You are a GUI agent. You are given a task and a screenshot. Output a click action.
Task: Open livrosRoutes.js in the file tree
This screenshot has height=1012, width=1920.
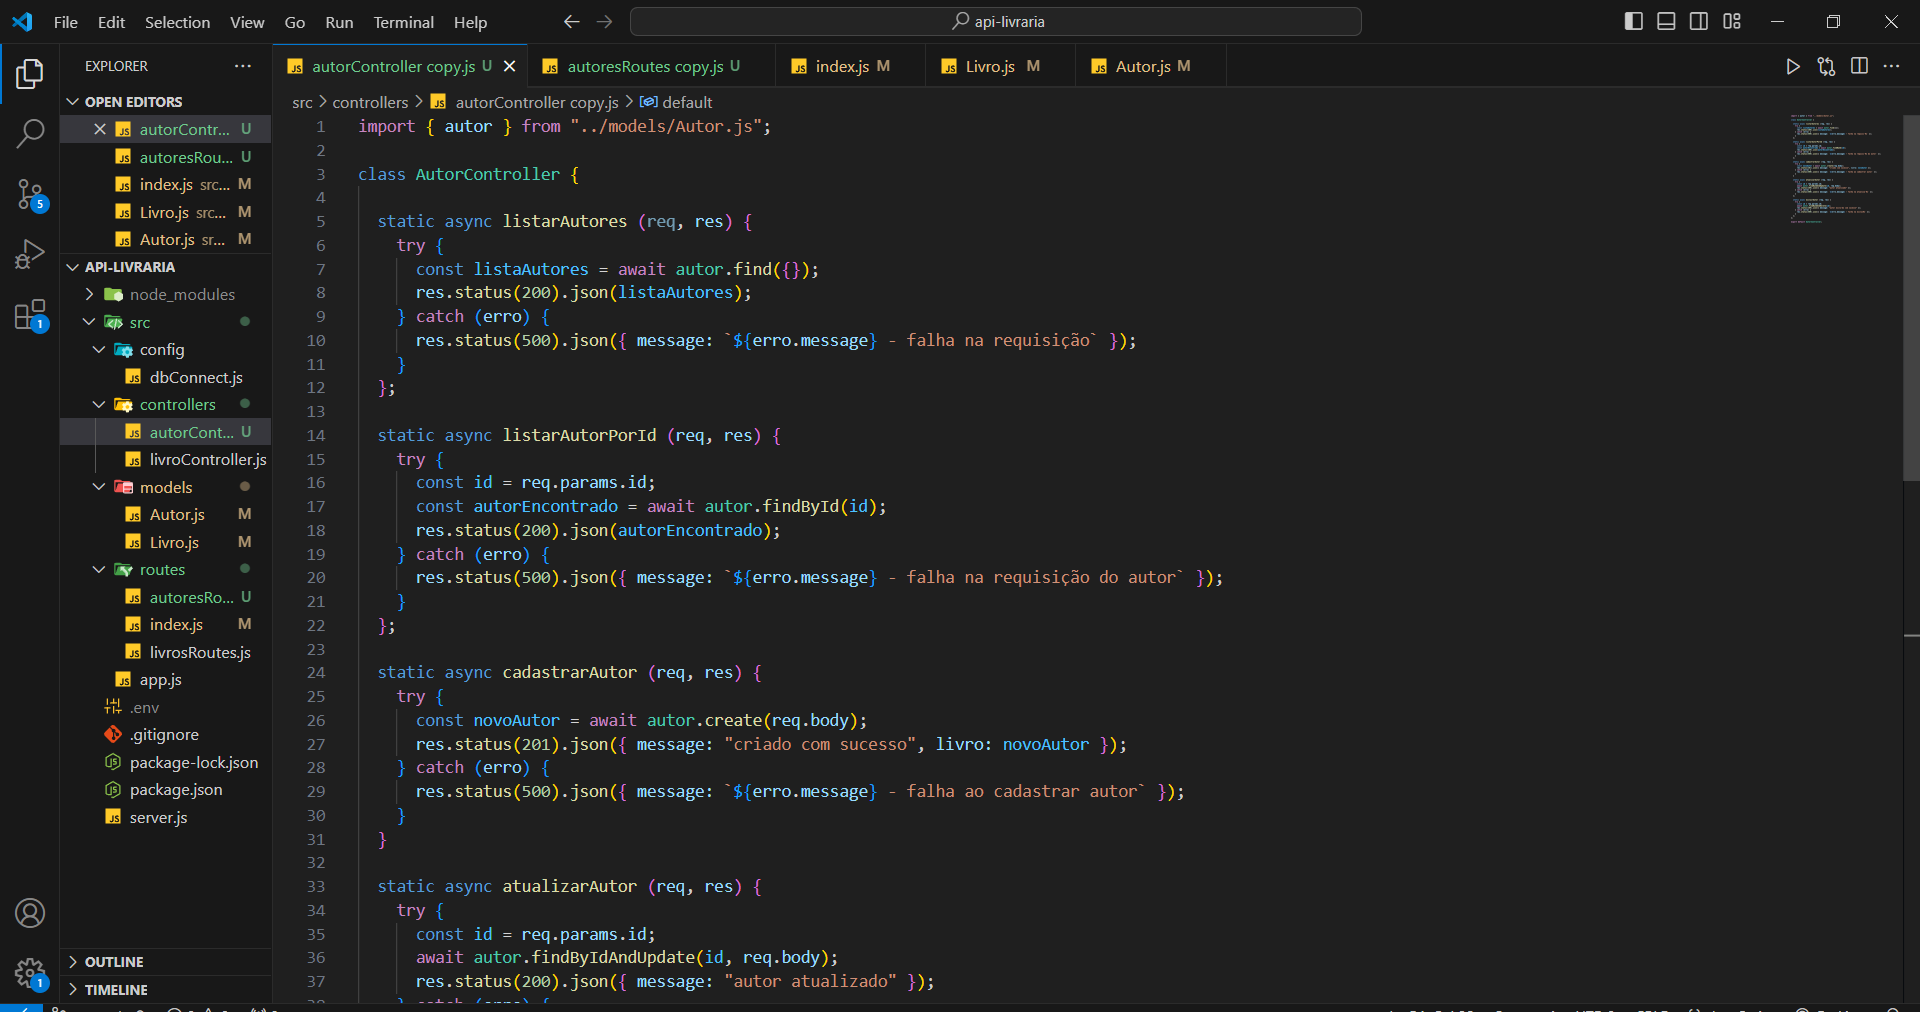(165, 652)
